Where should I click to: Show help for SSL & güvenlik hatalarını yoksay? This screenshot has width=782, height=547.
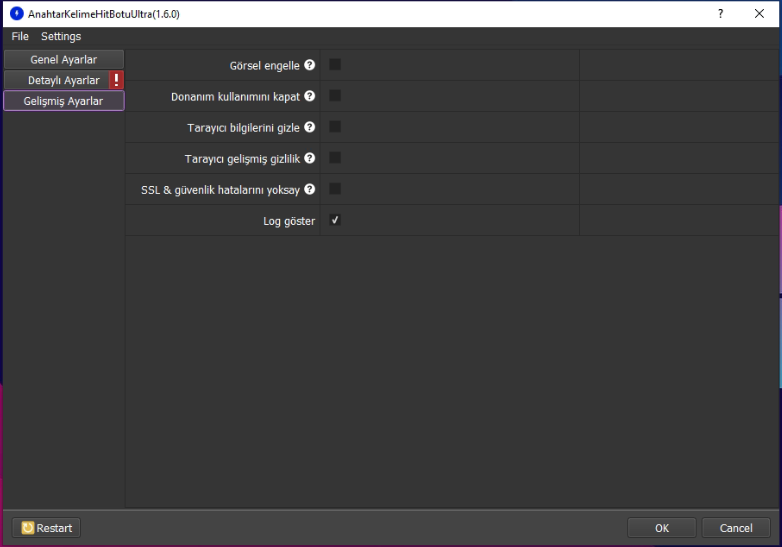pos(310,190)
